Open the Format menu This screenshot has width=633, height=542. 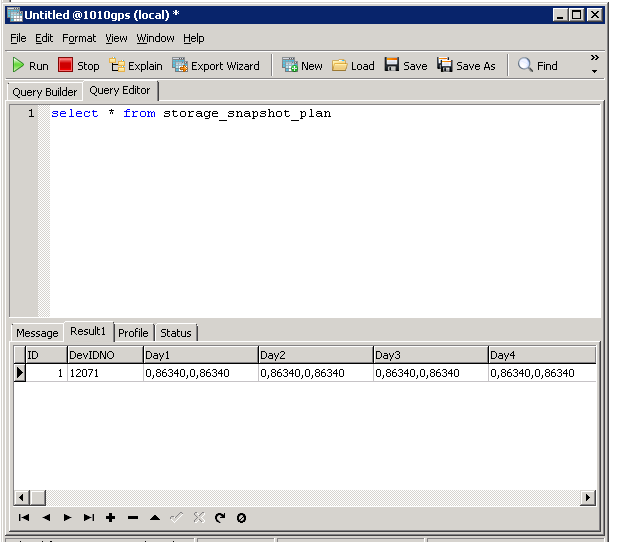[x=79, y=38]
